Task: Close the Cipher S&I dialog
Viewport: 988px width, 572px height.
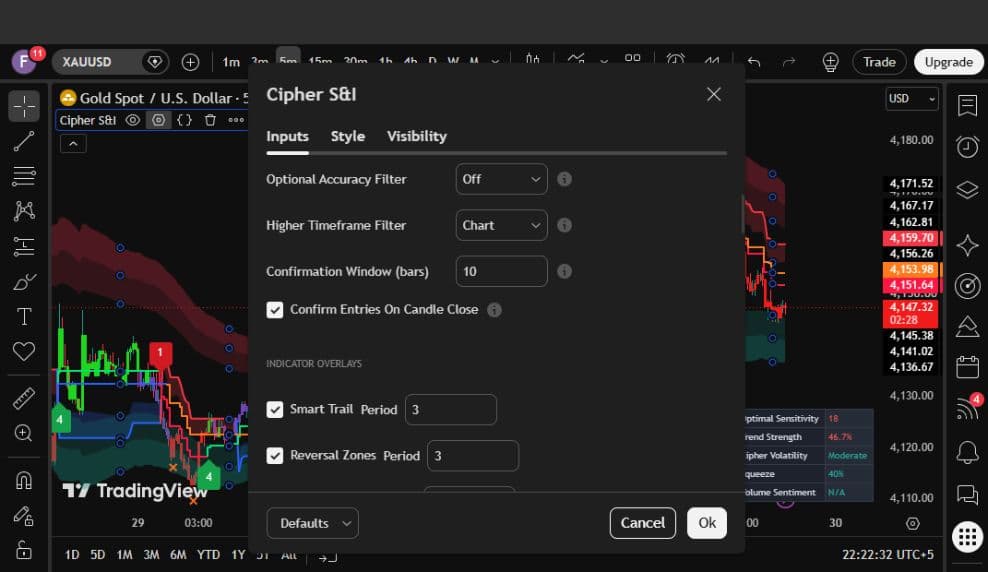Action: tap(713, 94)
